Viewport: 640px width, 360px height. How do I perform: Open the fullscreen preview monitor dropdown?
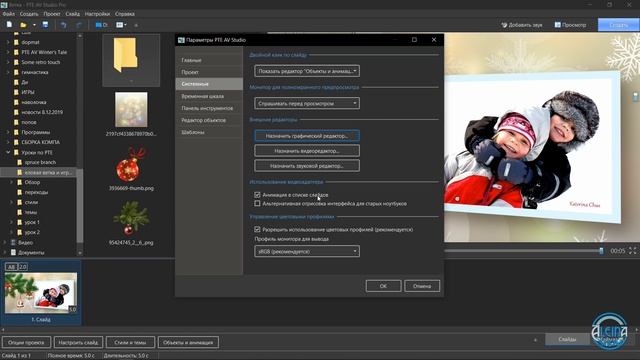pos(307,103)
